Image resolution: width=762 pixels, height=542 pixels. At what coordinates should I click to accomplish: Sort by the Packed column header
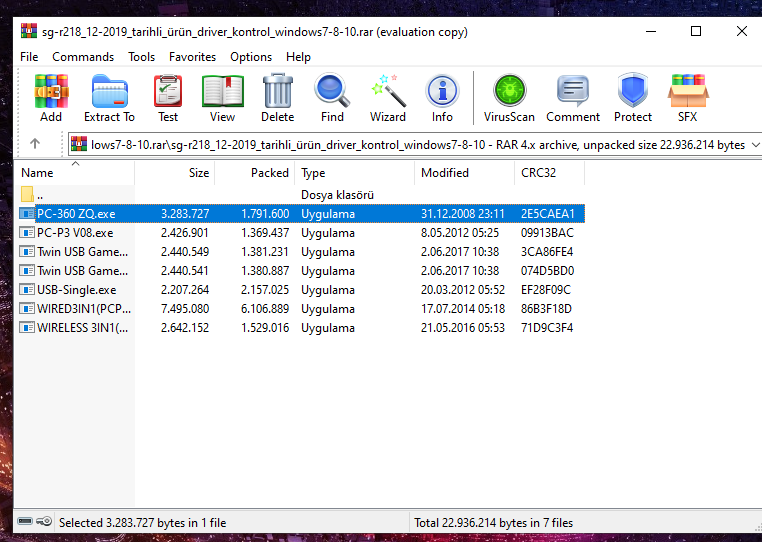(x=255, y=173)
